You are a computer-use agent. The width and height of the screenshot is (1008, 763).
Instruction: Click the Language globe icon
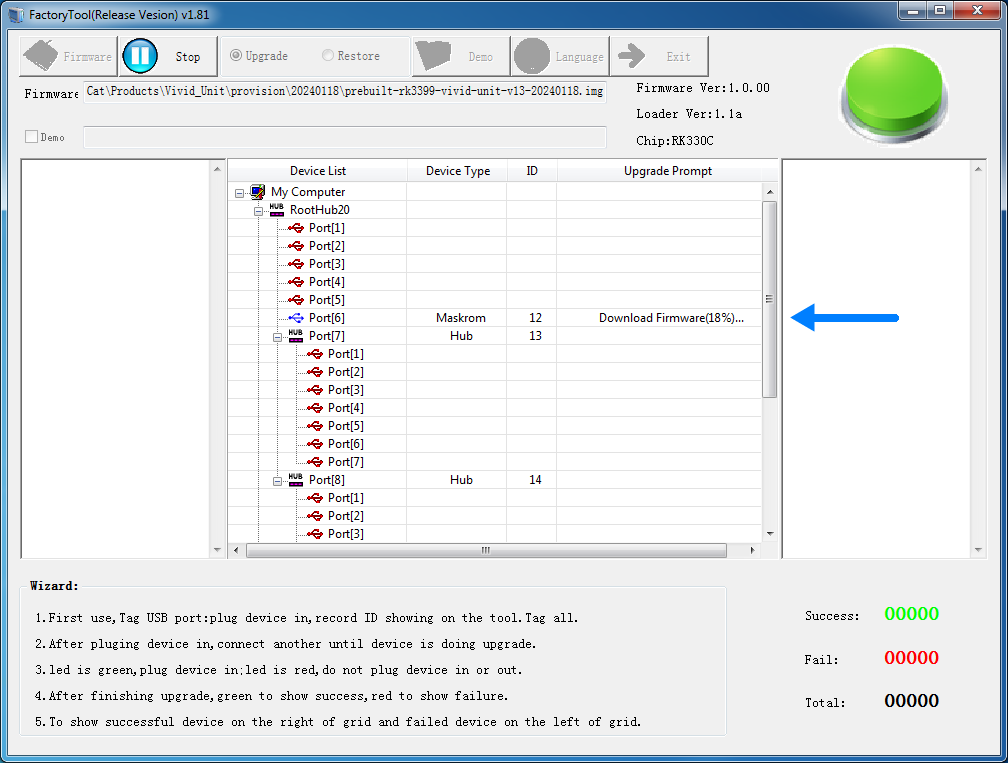tap(532, 57)
